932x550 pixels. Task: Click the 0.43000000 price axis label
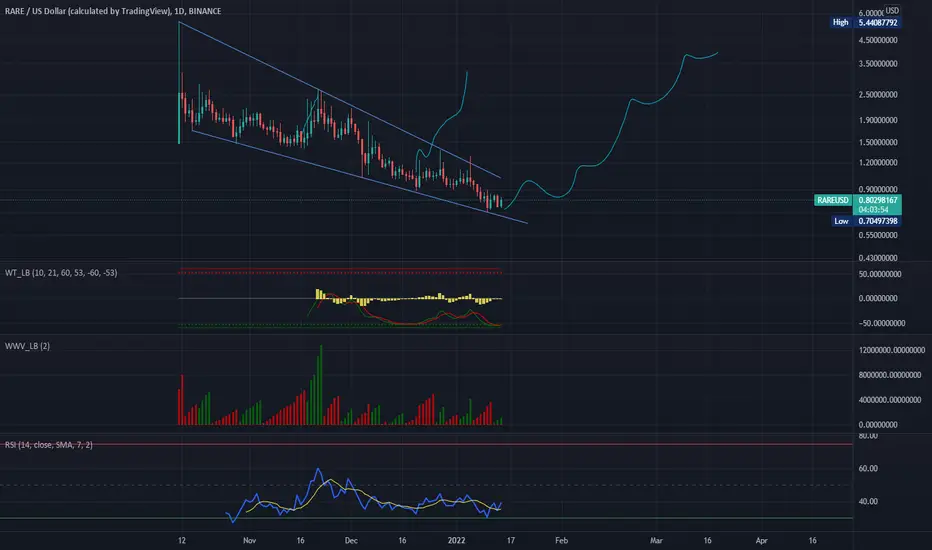[x=877, y=258]
